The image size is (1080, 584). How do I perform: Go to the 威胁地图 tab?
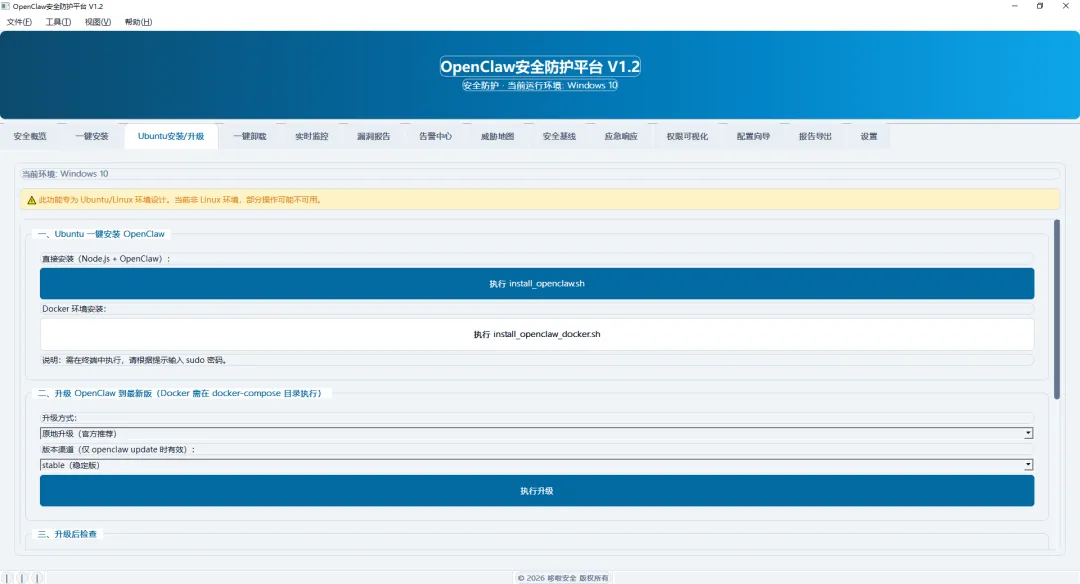click(x=497, y=136)
